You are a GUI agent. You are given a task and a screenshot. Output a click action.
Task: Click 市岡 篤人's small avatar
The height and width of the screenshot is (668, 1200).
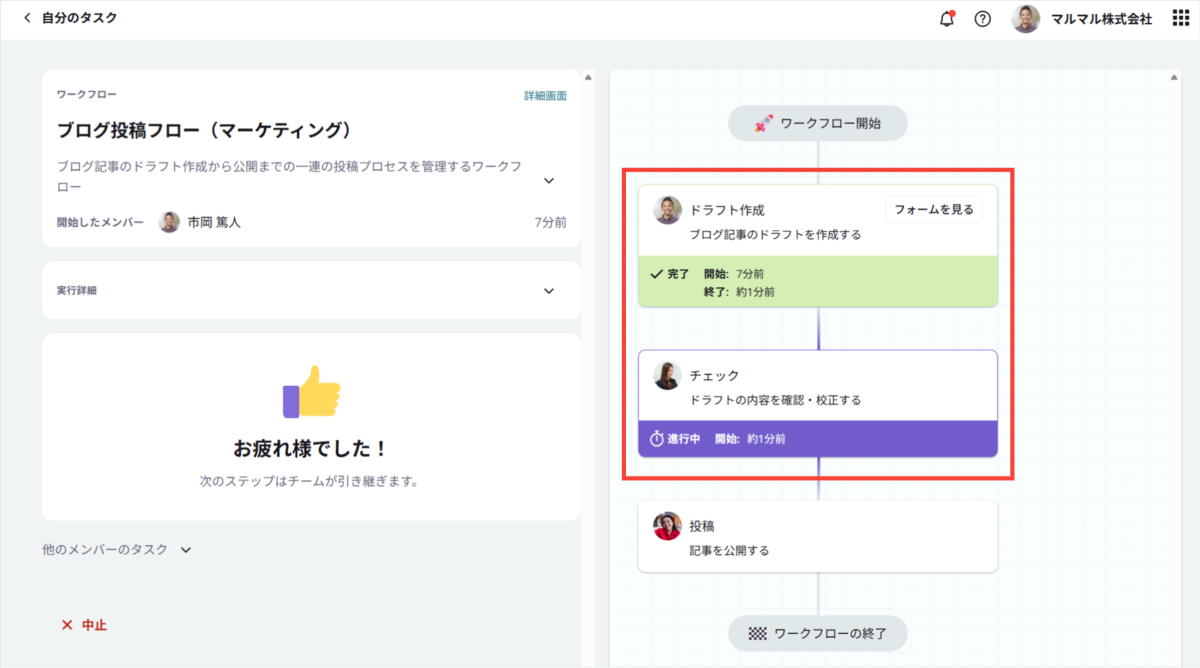coord(170,222)
